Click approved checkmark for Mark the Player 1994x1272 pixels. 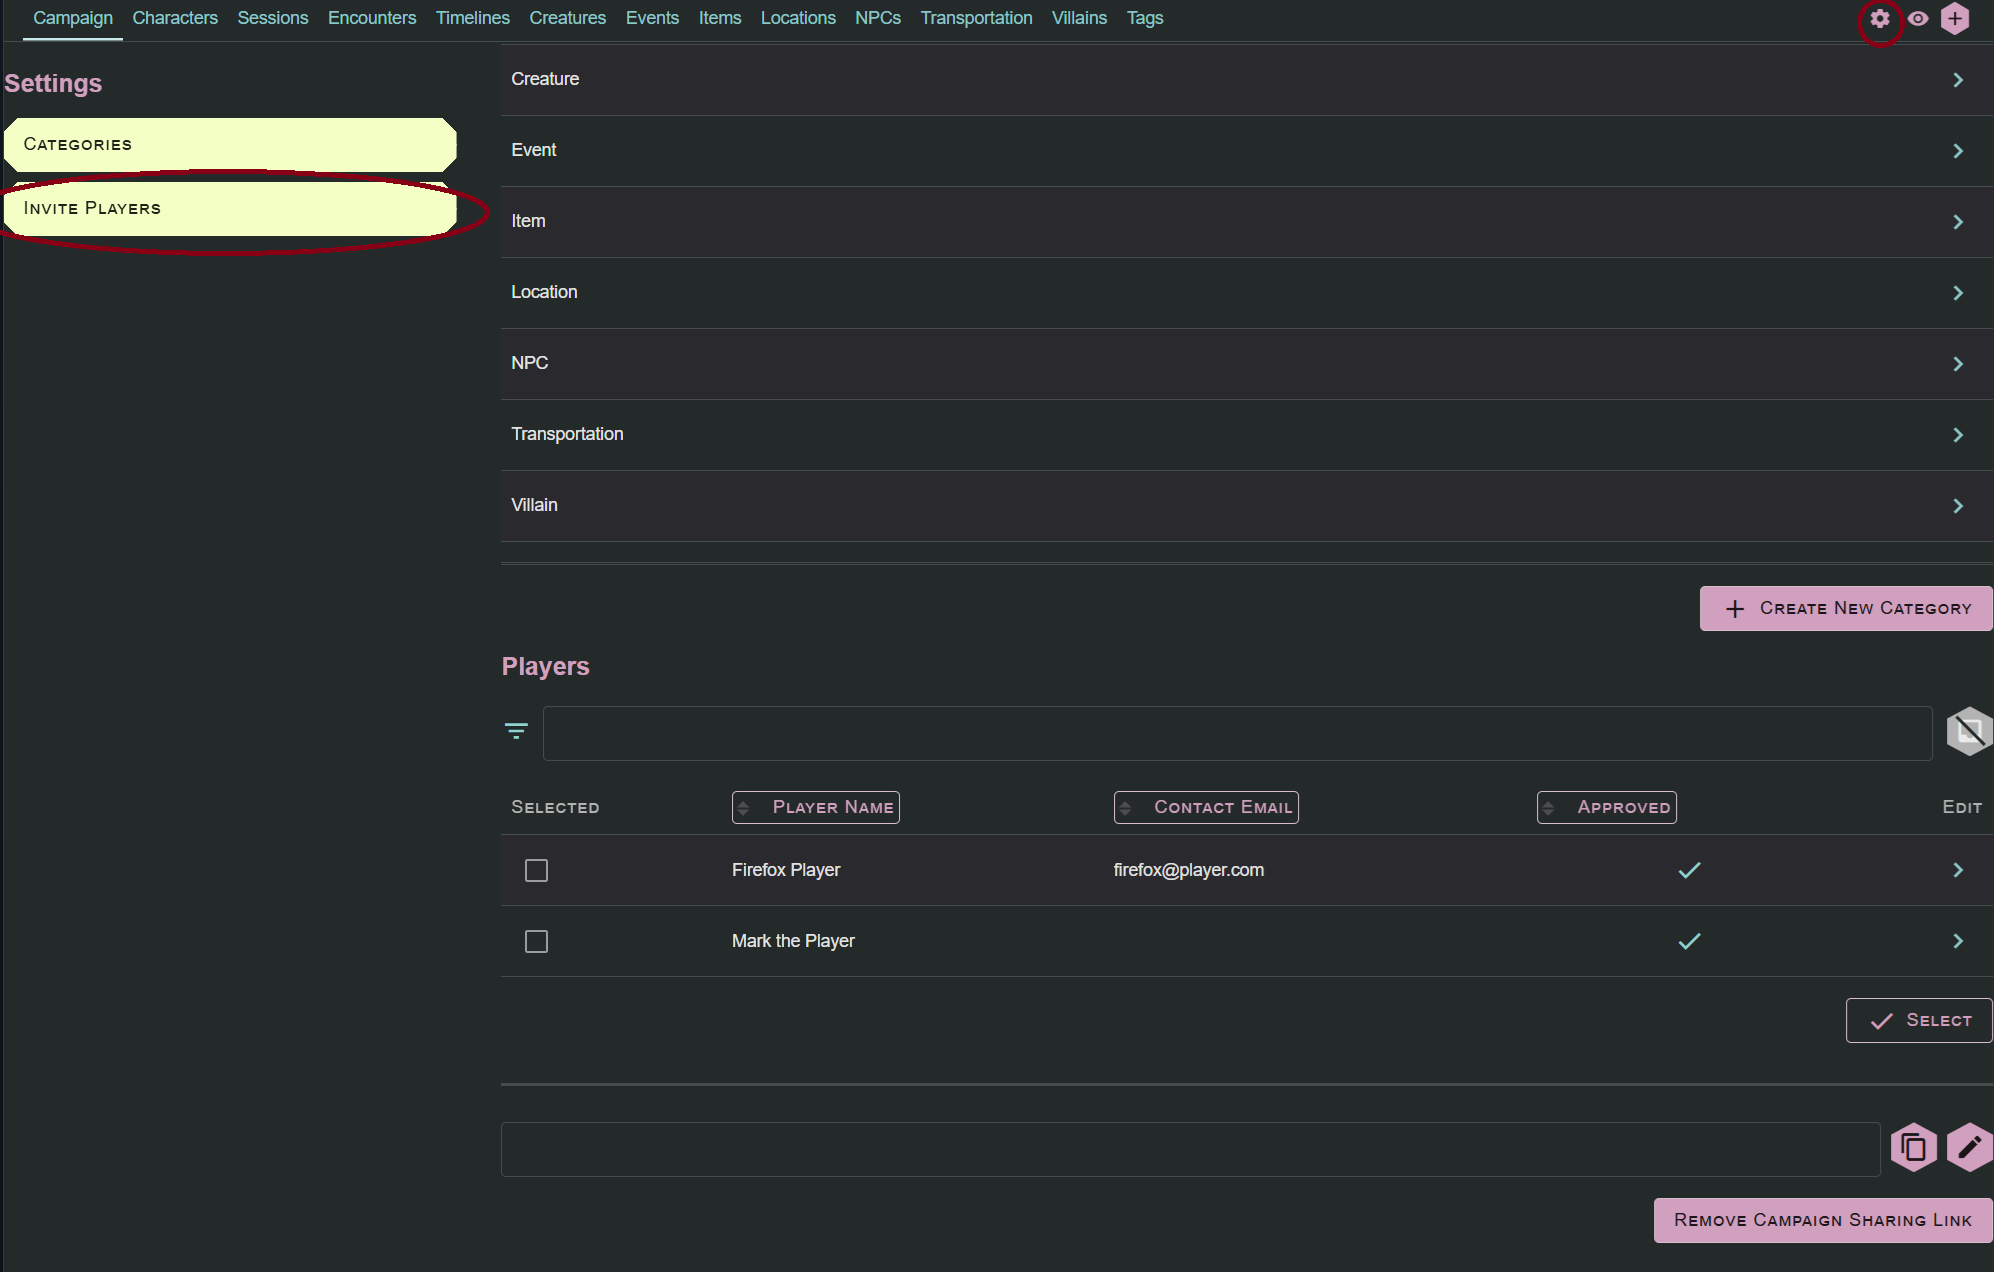coord(1689,941)
